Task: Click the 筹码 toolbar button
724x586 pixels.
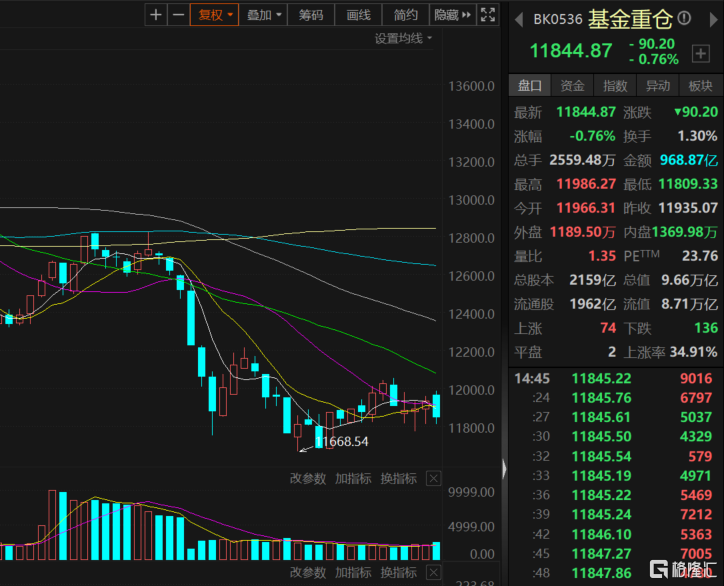Action: coord(311,15)
